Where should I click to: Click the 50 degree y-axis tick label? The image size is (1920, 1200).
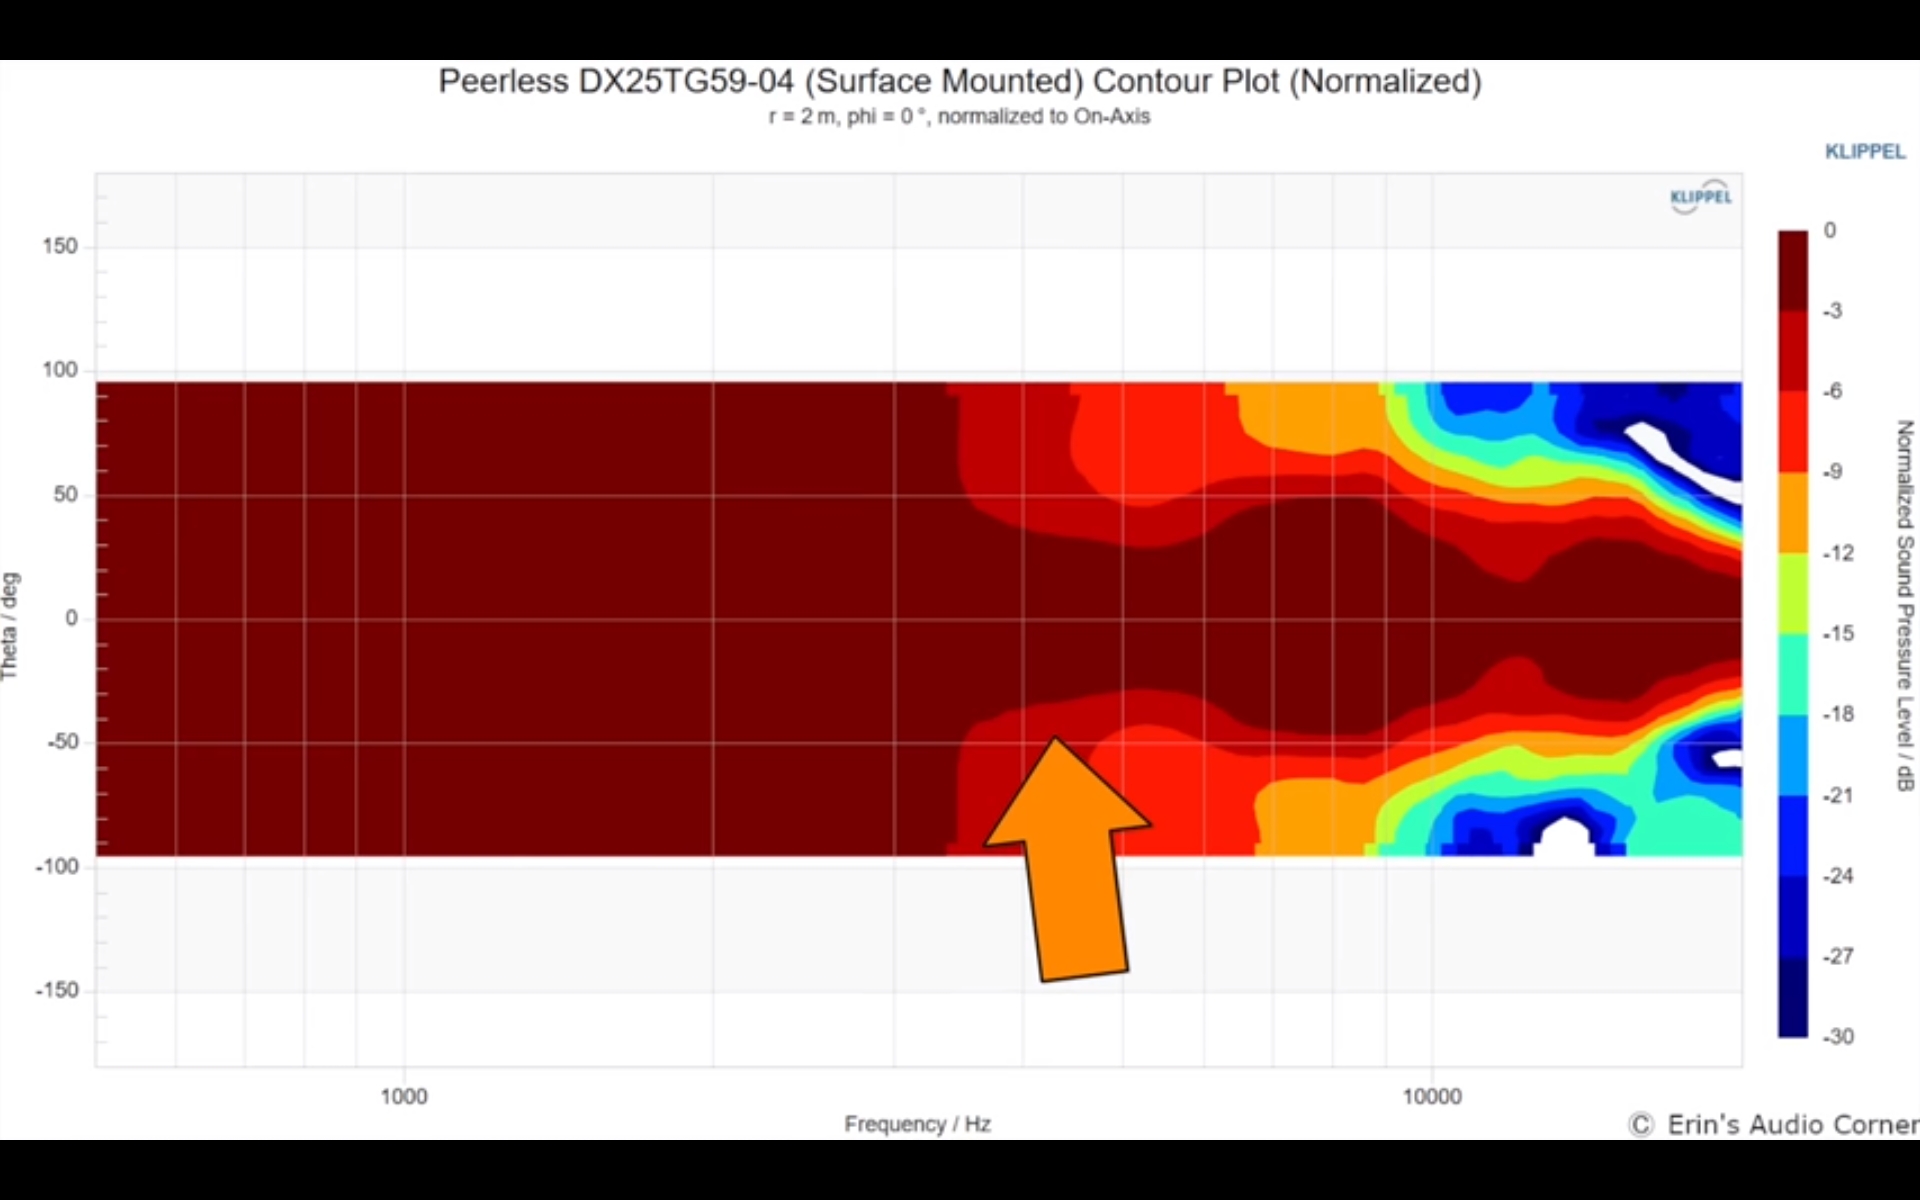pos(66,494)
